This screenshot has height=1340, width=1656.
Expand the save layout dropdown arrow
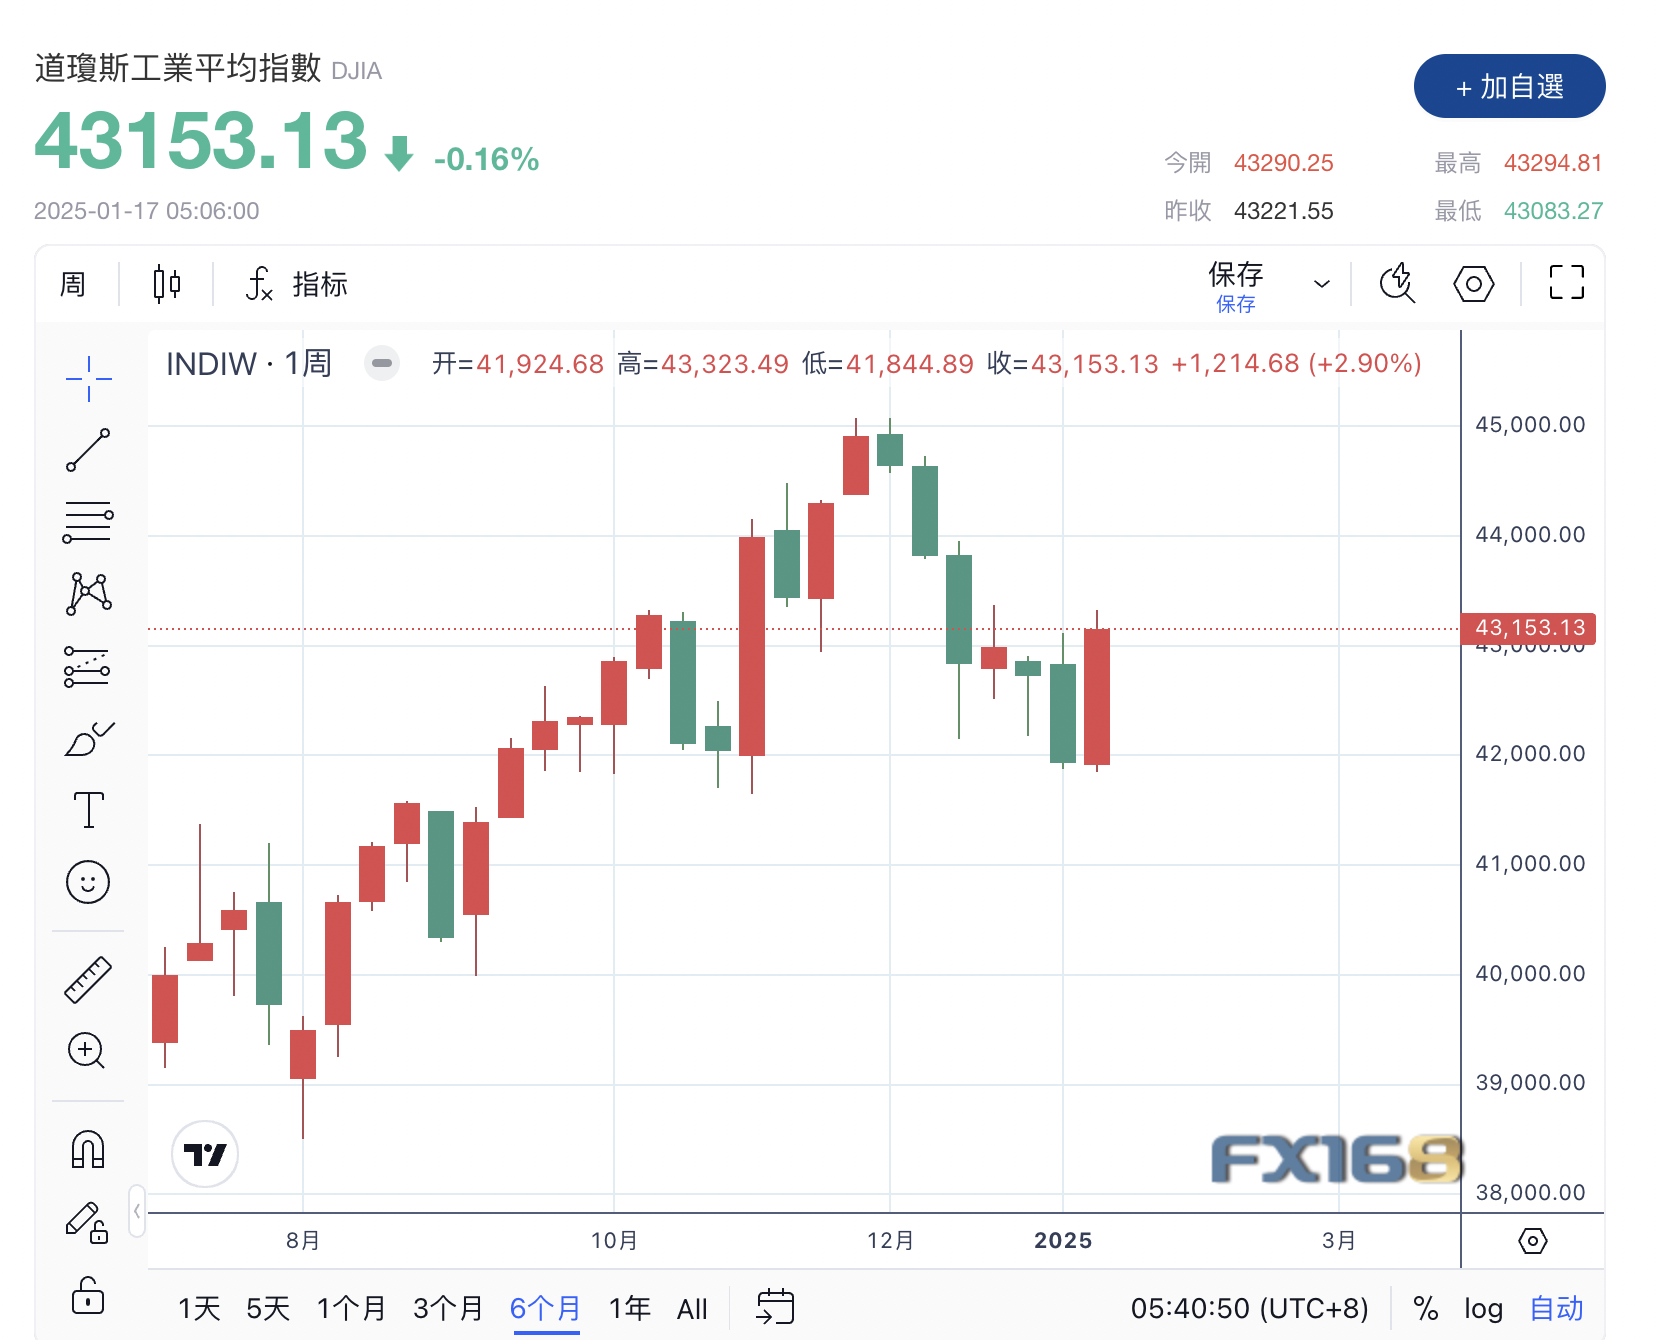[x=1322, y=284]
